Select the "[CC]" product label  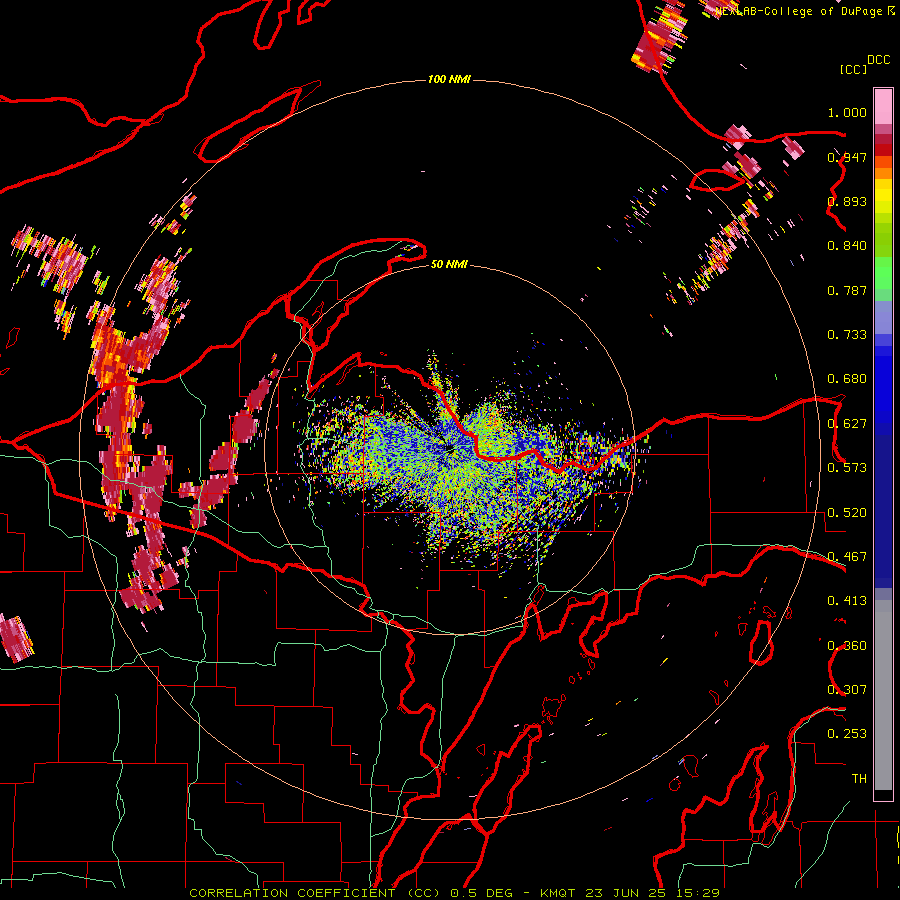853,69
